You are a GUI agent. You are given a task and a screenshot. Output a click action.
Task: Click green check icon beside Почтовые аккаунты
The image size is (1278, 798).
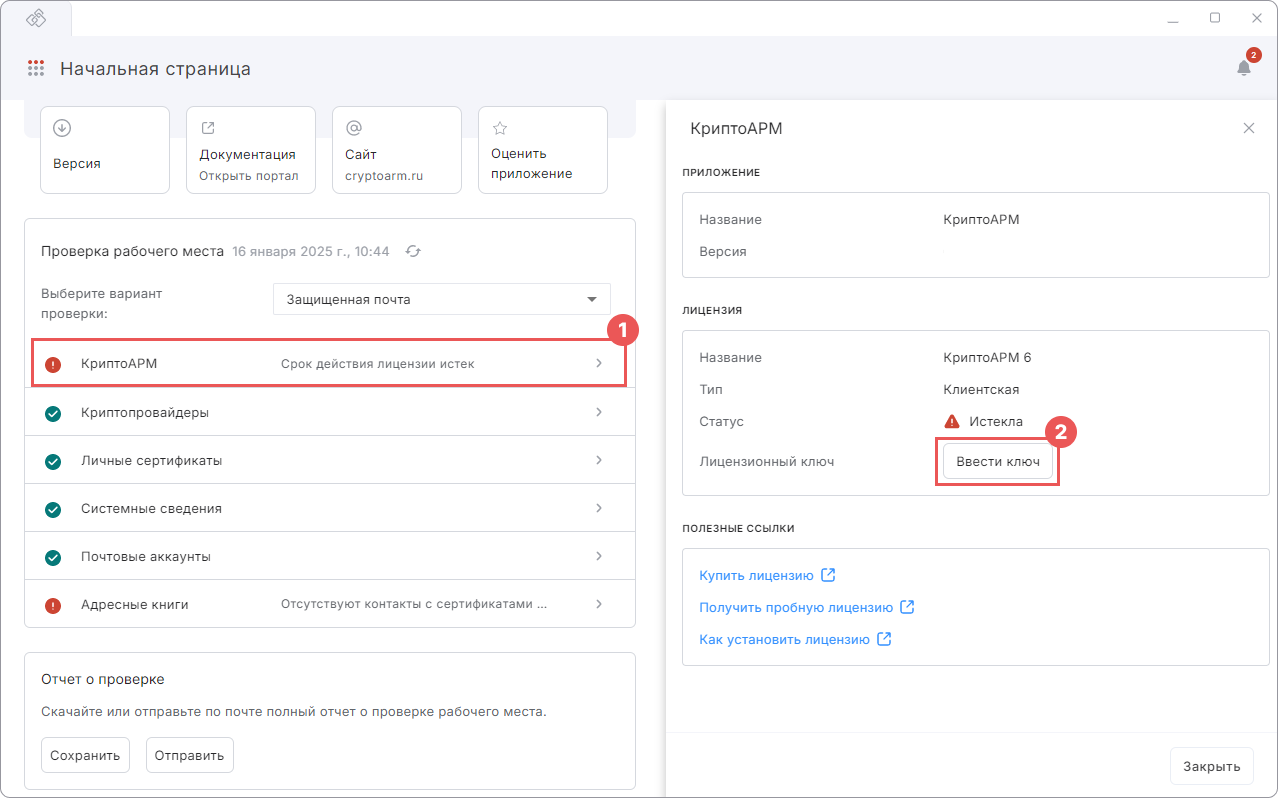53,557
